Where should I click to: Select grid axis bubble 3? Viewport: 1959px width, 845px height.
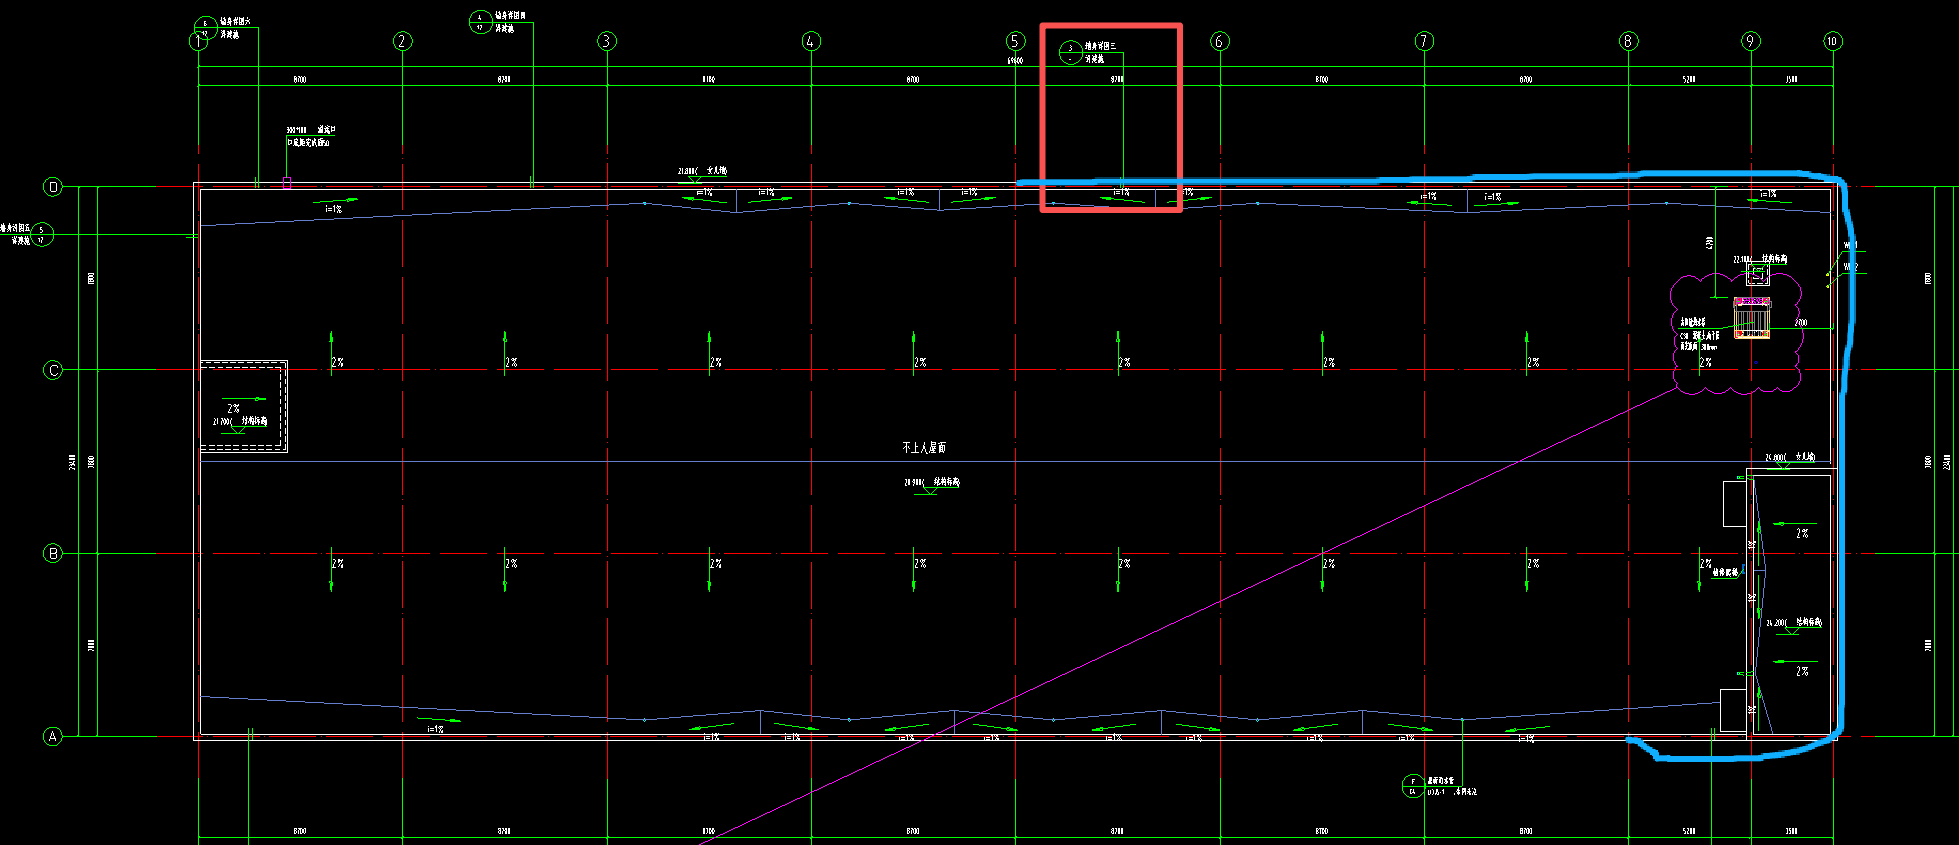(607, 41)
